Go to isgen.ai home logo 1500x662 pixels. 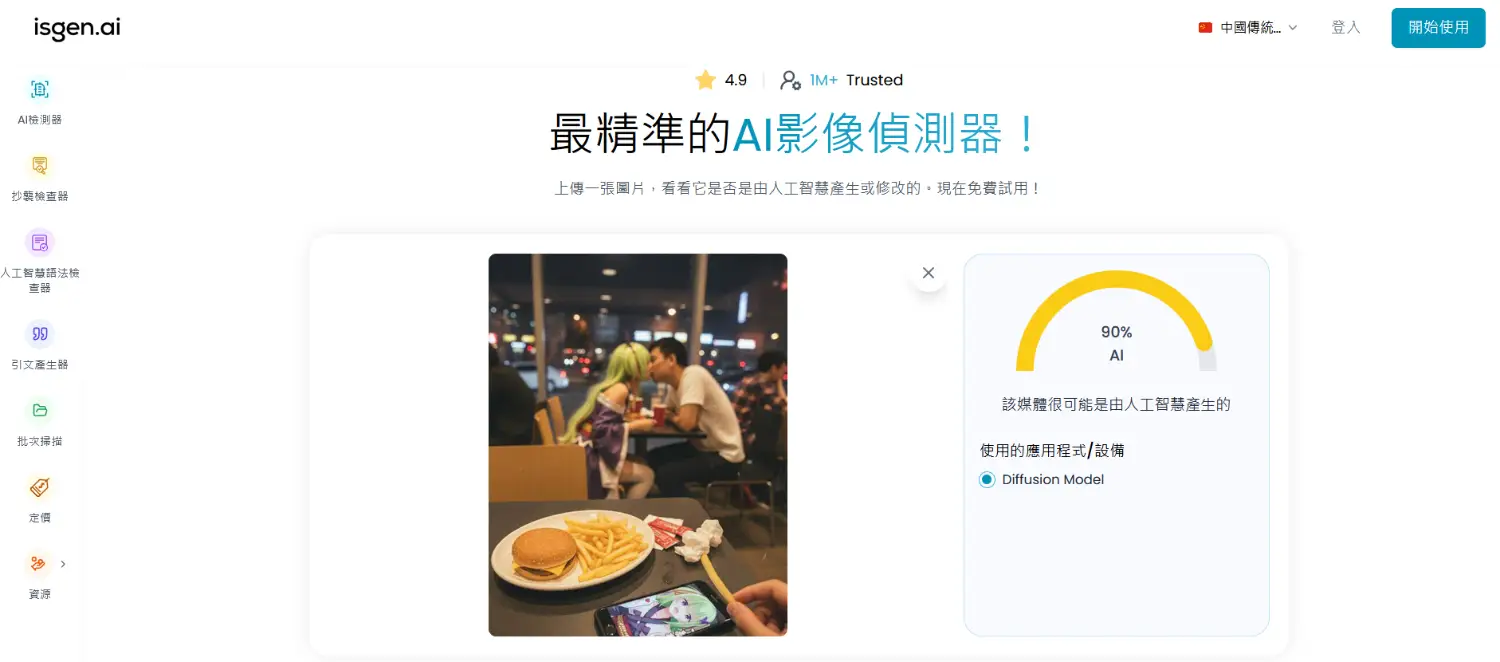[x=77, y=28]
